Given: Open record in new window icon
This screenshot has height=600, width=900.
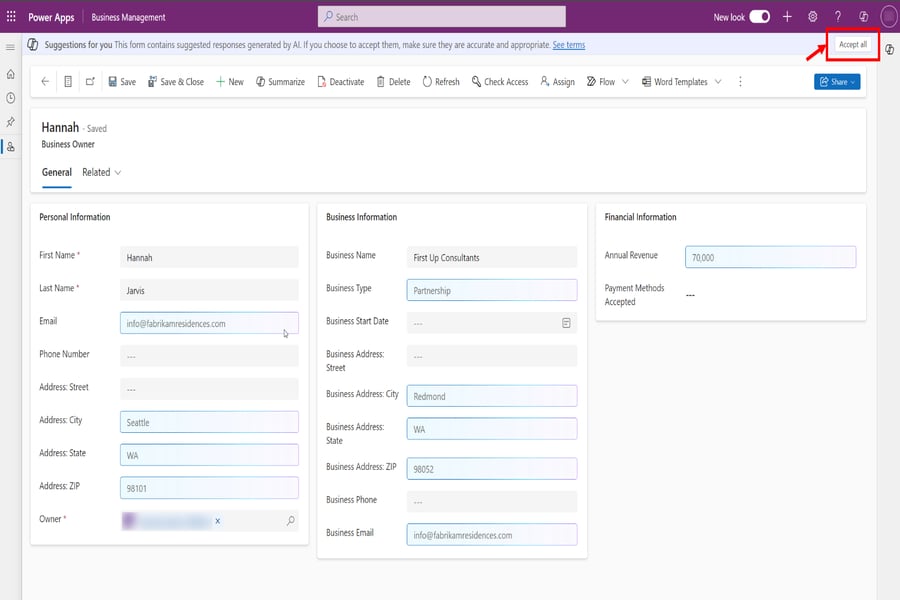Looking at the screenshot, I should tap(90, 82).
